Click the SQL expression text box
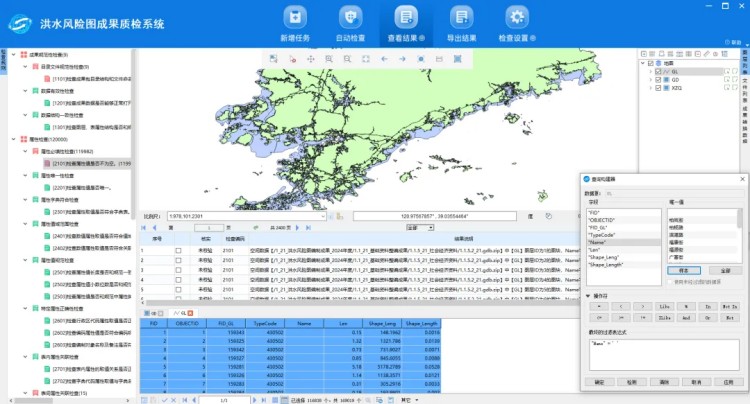 [x=661, y=355]
